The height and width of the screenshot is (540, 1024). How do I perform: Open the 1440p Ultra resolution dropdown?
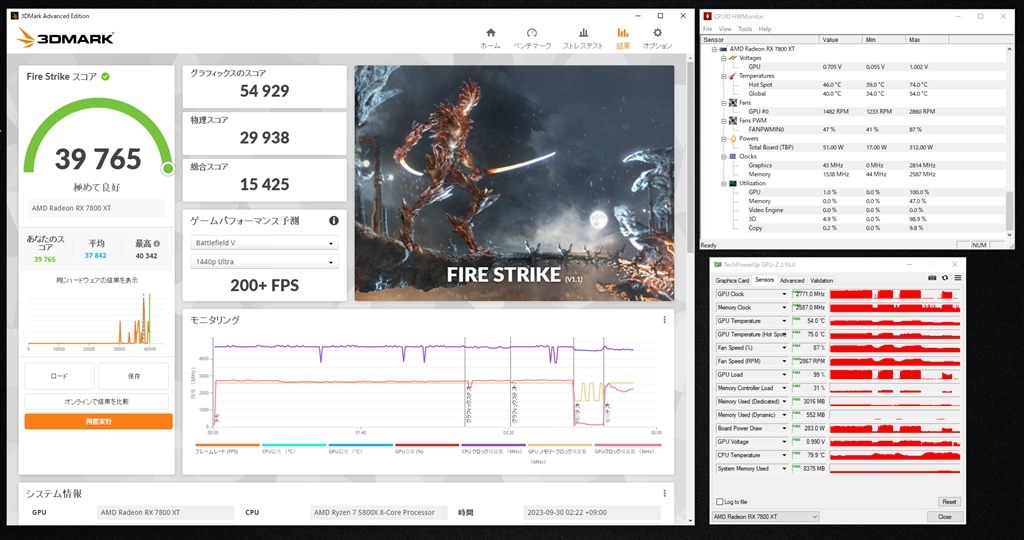264,262
